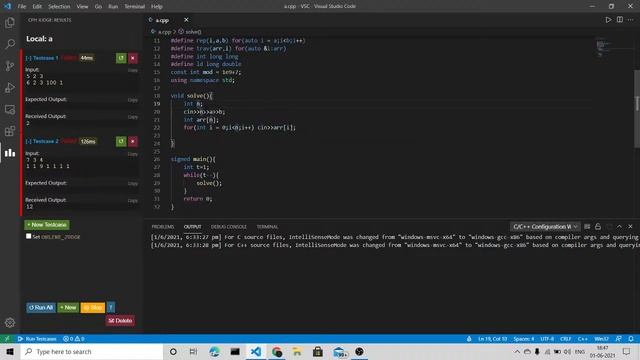Split the editor to the right

(x=620, y=20)
